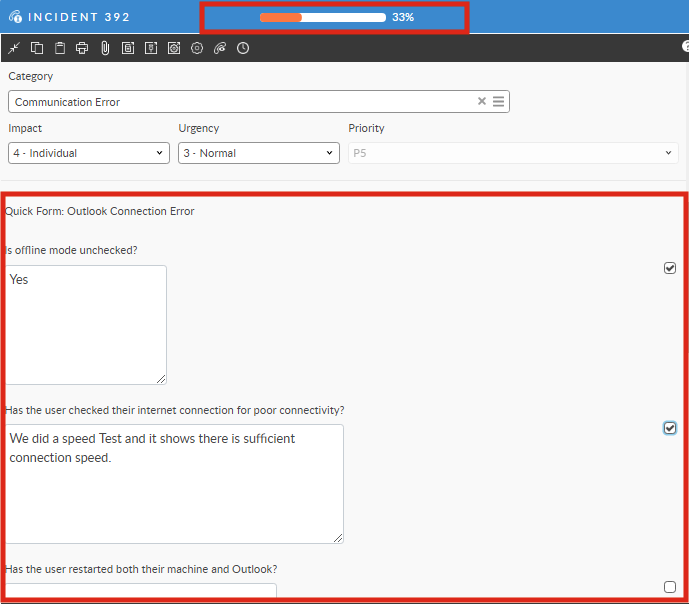
Task: Click the 33% progress bar
Action: [x=323, y=17]
